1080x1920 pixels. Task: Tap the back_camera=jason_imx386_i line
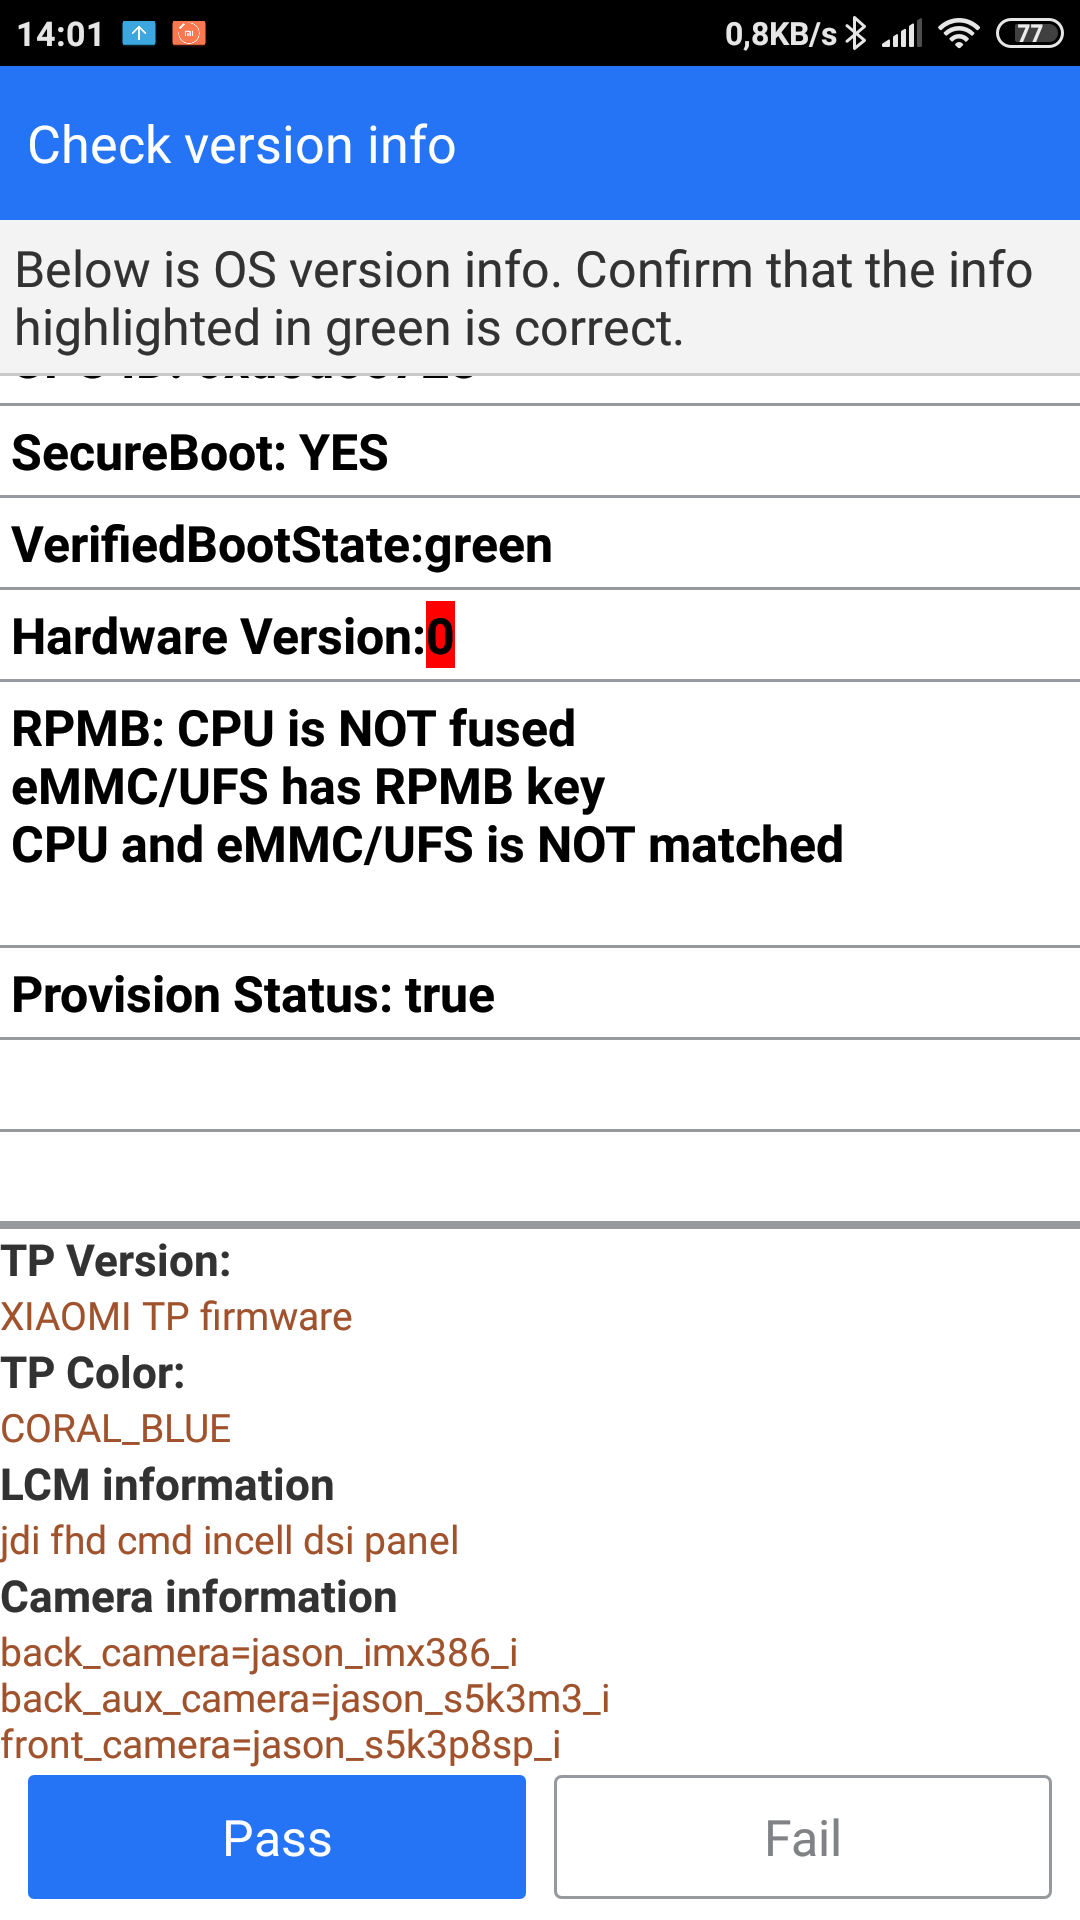[259, 1653]
